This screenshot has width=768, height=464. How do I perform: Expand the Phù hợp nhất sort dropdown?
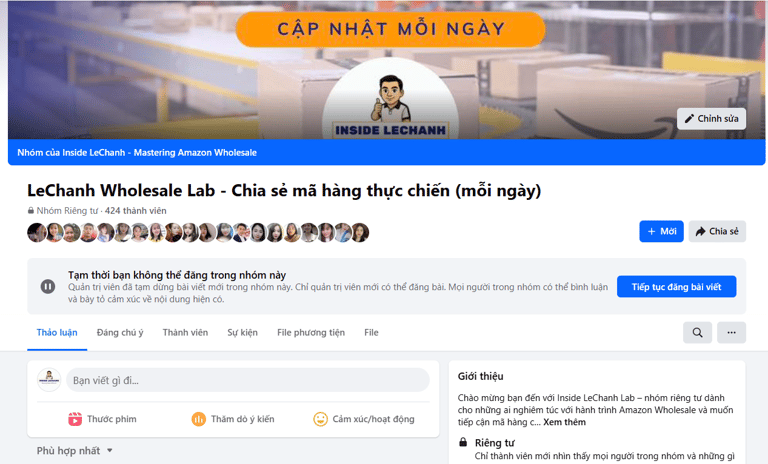[74, 450]
